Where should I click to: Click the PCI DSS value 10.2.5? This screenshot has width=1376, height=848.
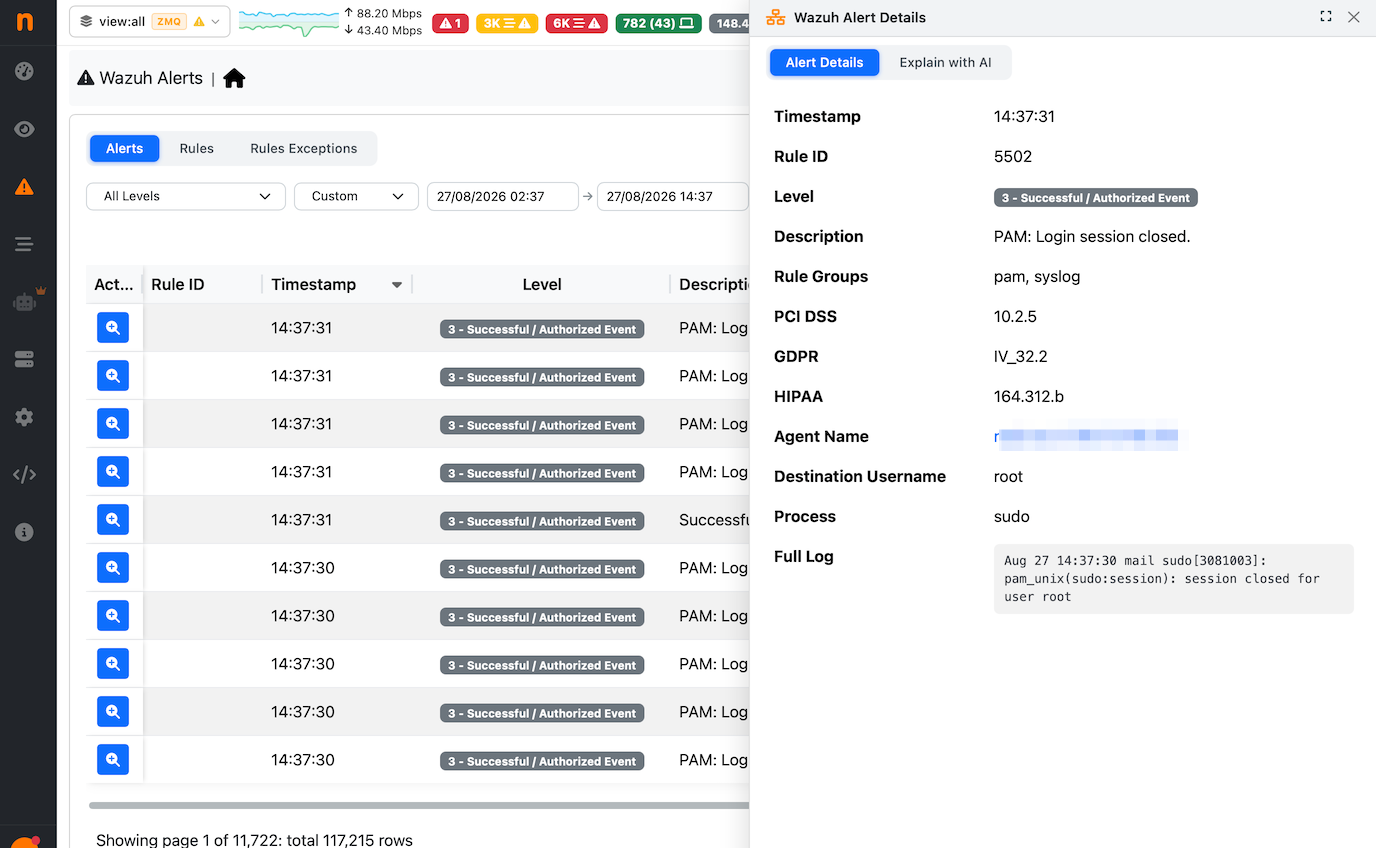(x=1015, y=317)
